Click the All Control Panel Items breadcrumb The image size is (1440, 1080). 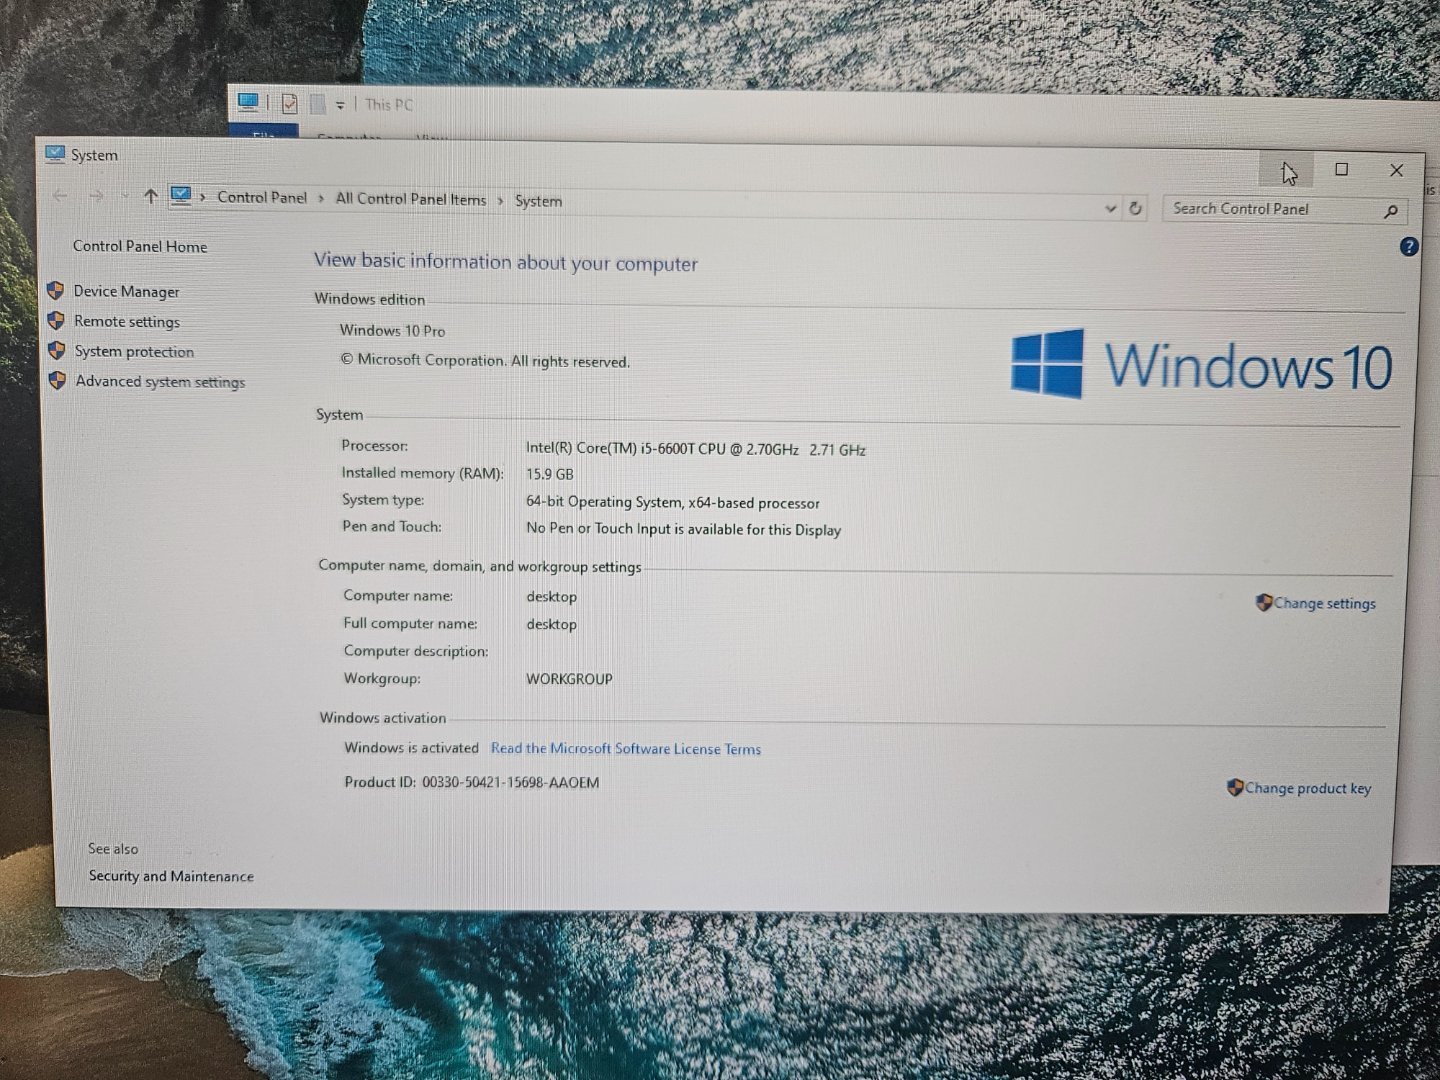click(x=411, y=199)
